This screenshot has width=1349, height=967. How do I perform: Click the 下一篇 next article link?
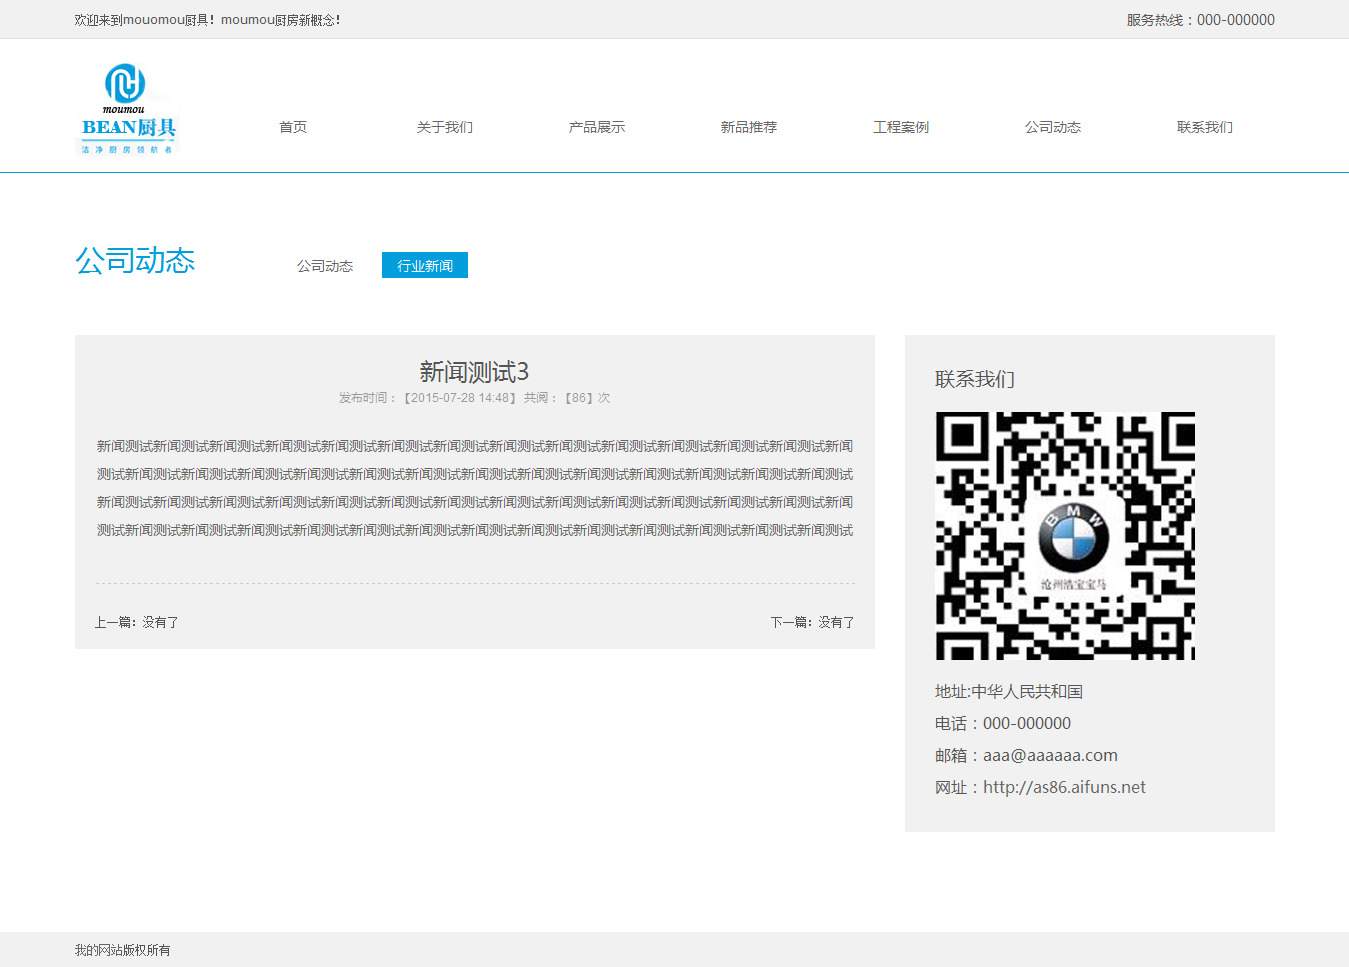(x=812, y=622)
